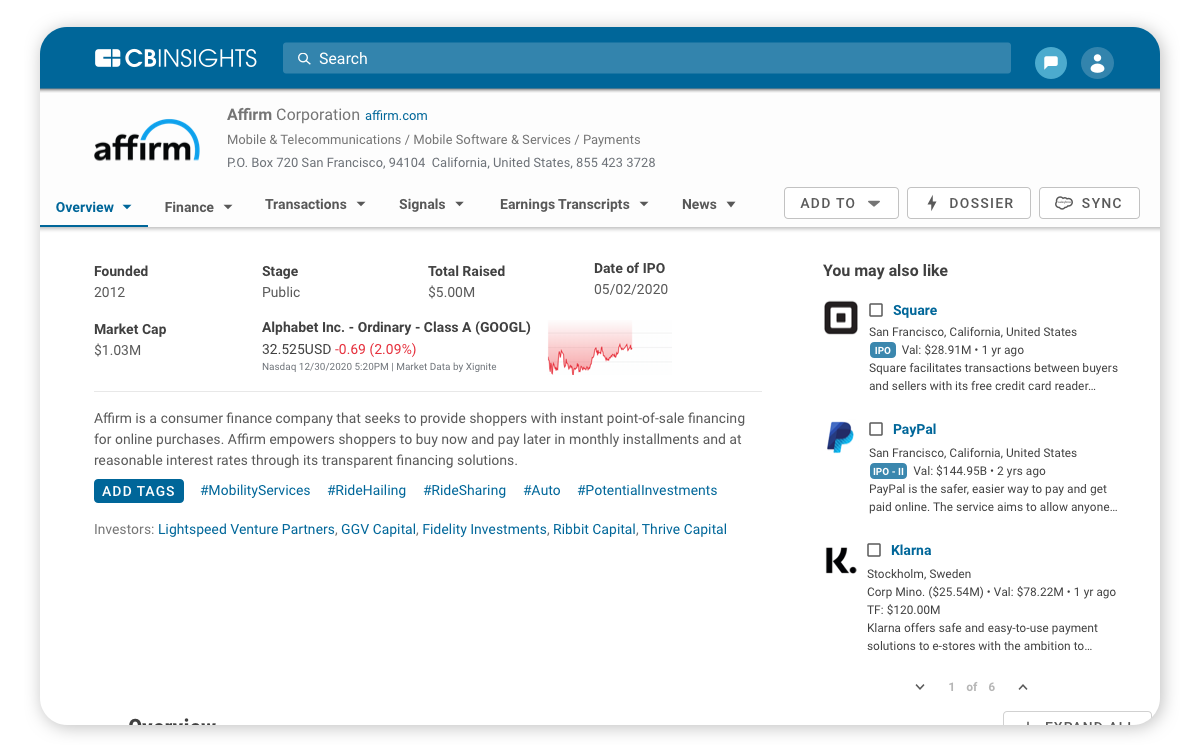Click the SYNC button

pos(1089,203)
